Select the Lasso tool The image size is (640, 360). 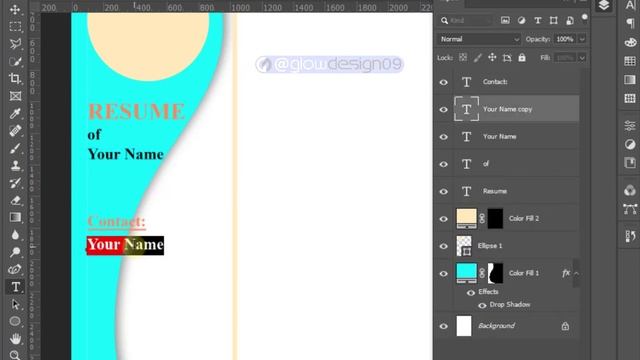point(15,44)
